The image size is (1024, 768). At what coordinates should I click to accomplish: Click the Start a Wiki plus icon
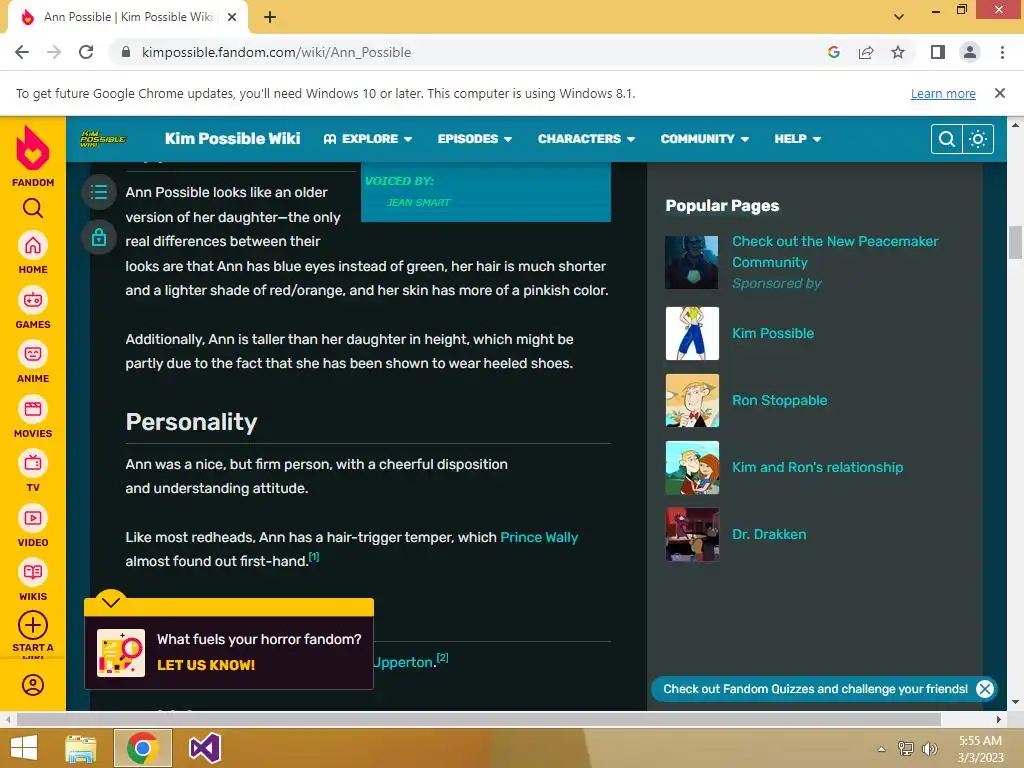[33, 626]
